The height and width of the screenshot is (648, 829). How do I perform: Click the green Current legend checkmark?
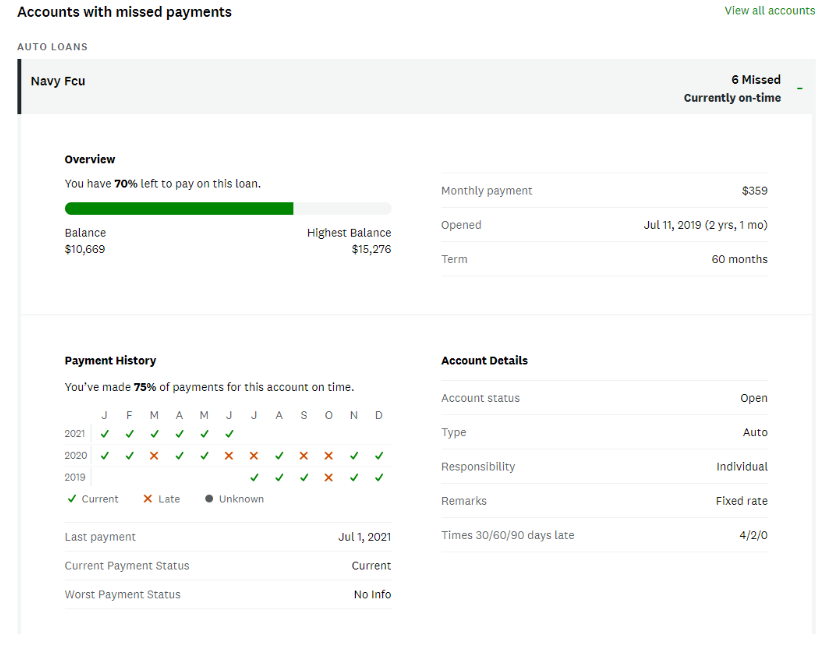pos(71,499)
